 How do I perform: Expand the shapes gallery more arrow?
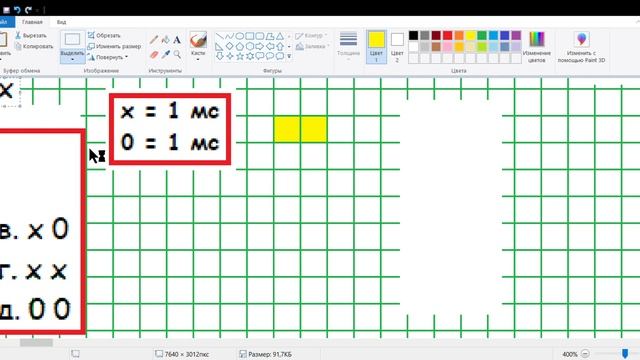pyautogui.click(x=289, y=56)
